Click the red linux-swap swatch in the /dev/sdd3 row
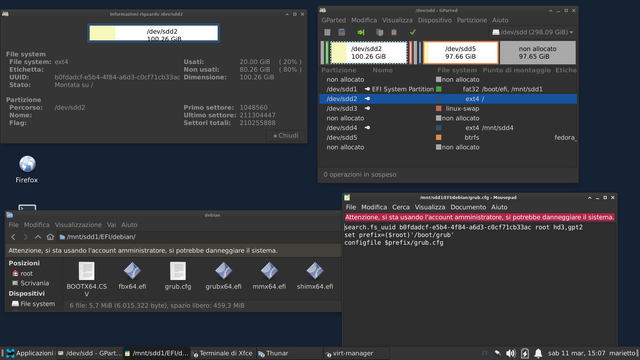This screenshot has width=640, height=360. (x=439, y=109)
